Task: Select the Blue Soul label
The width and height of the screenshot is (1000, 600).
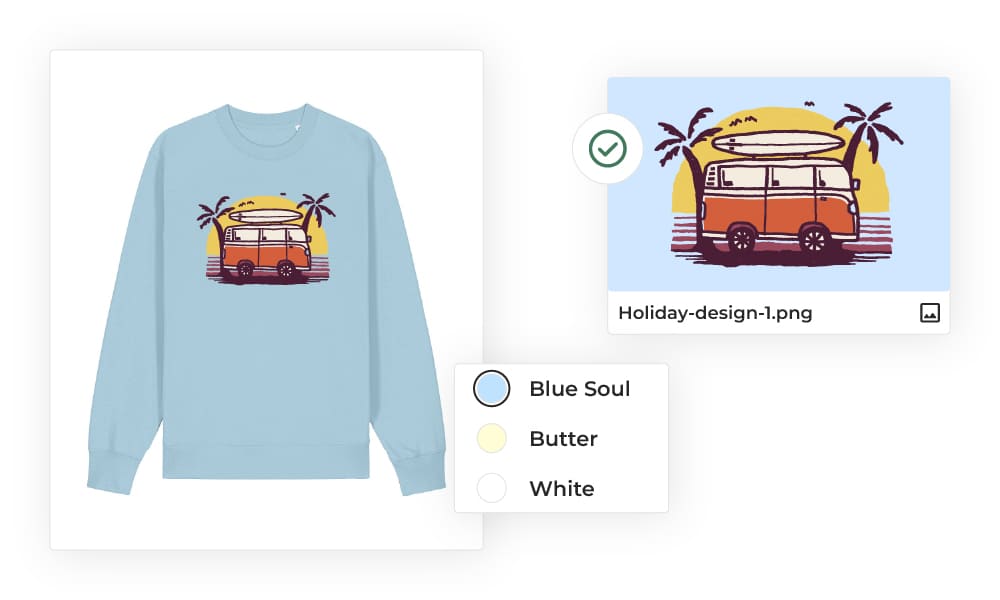Action: (x=580, y=388)
